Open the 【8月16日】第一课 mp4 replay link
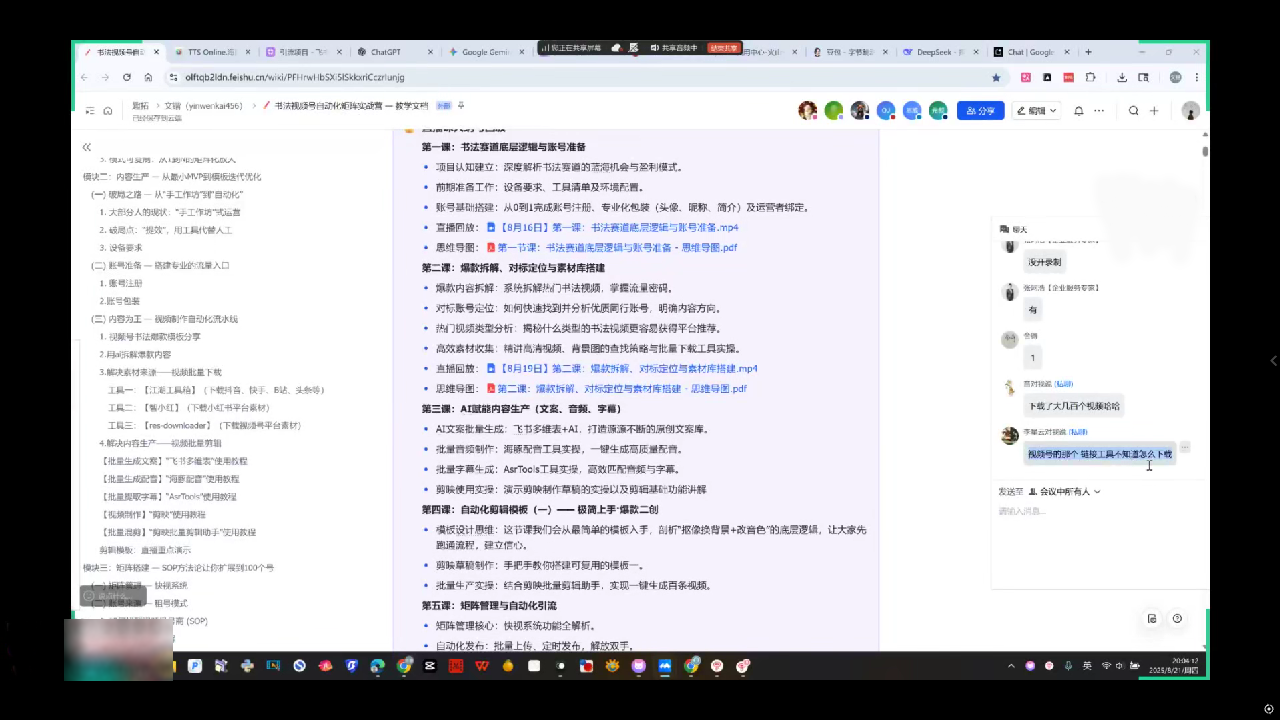The image size is (1280, 720). point(618,227)
